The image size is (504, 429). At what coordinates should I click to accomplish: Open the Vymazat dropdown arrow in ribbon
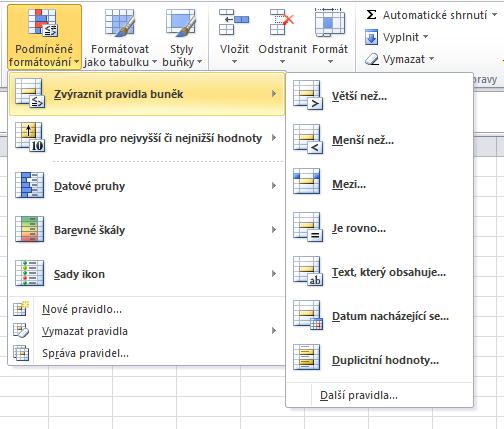pos(432,59)
